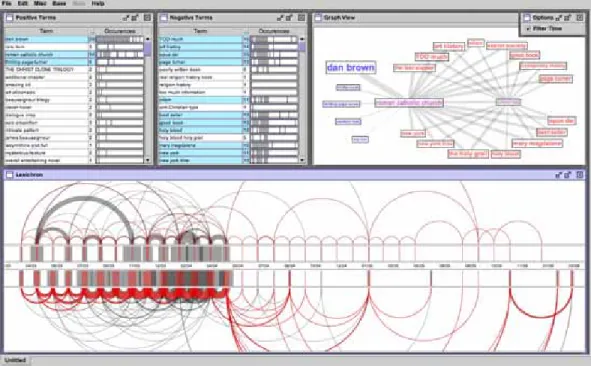
Task: Open the Base menu
Action: pos(59,3)
